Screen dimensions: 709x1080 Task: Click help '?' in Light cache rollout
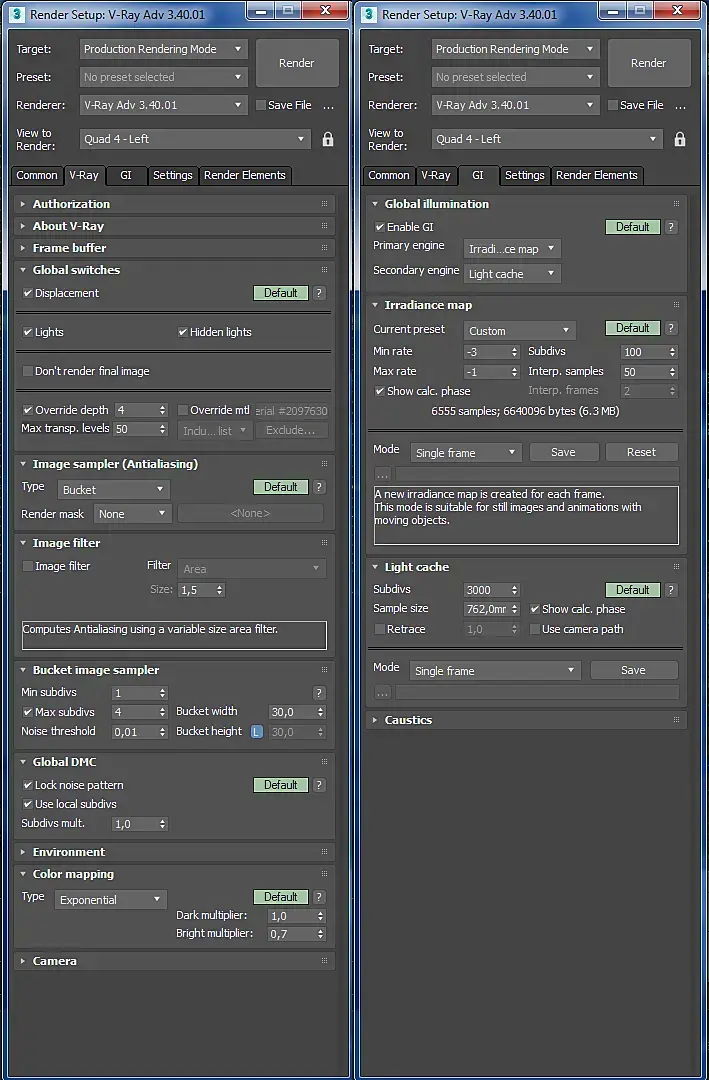pyautogui.click(x=671, y=590)
